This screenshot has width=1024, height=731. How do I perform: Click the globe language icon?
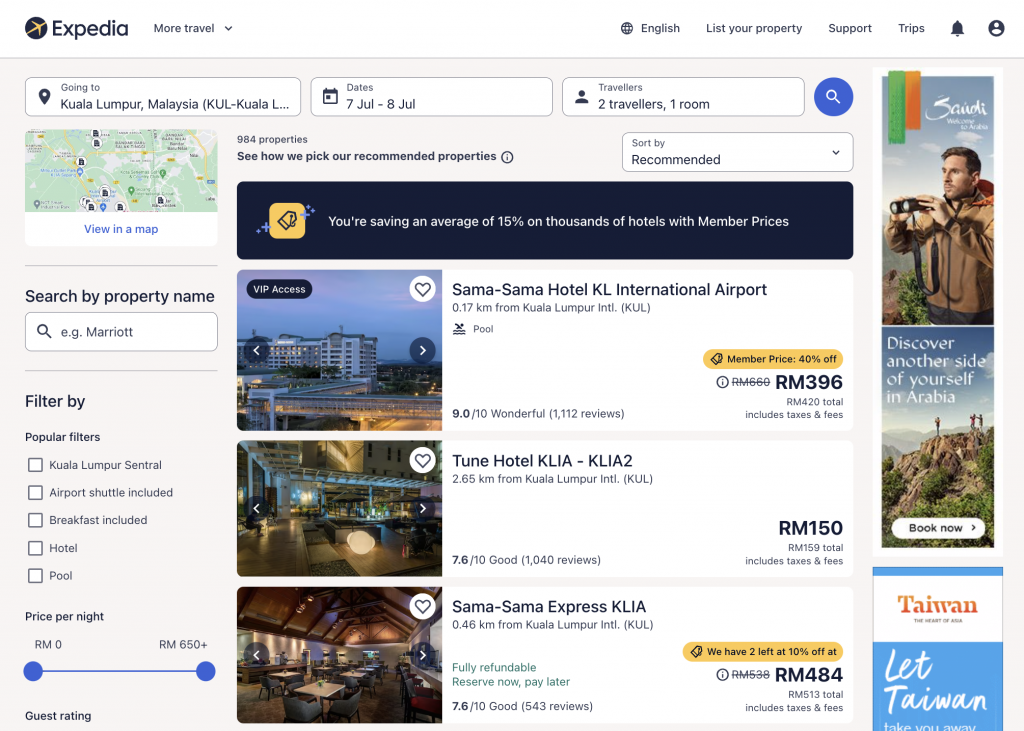(x=627, y=28)
